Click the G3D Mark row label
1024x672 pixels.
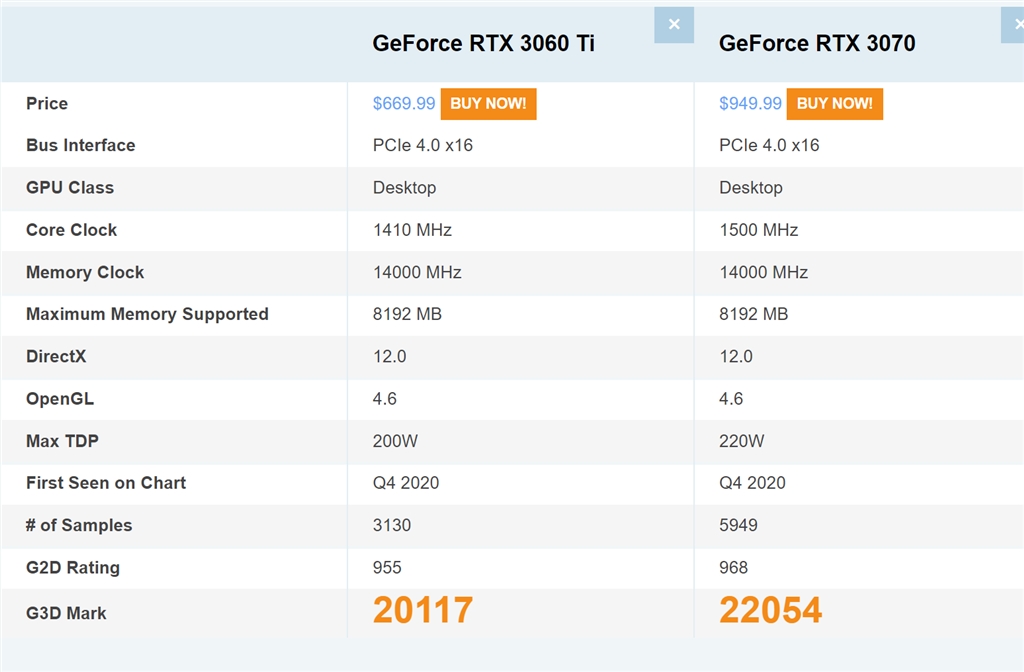pos(66,613)
